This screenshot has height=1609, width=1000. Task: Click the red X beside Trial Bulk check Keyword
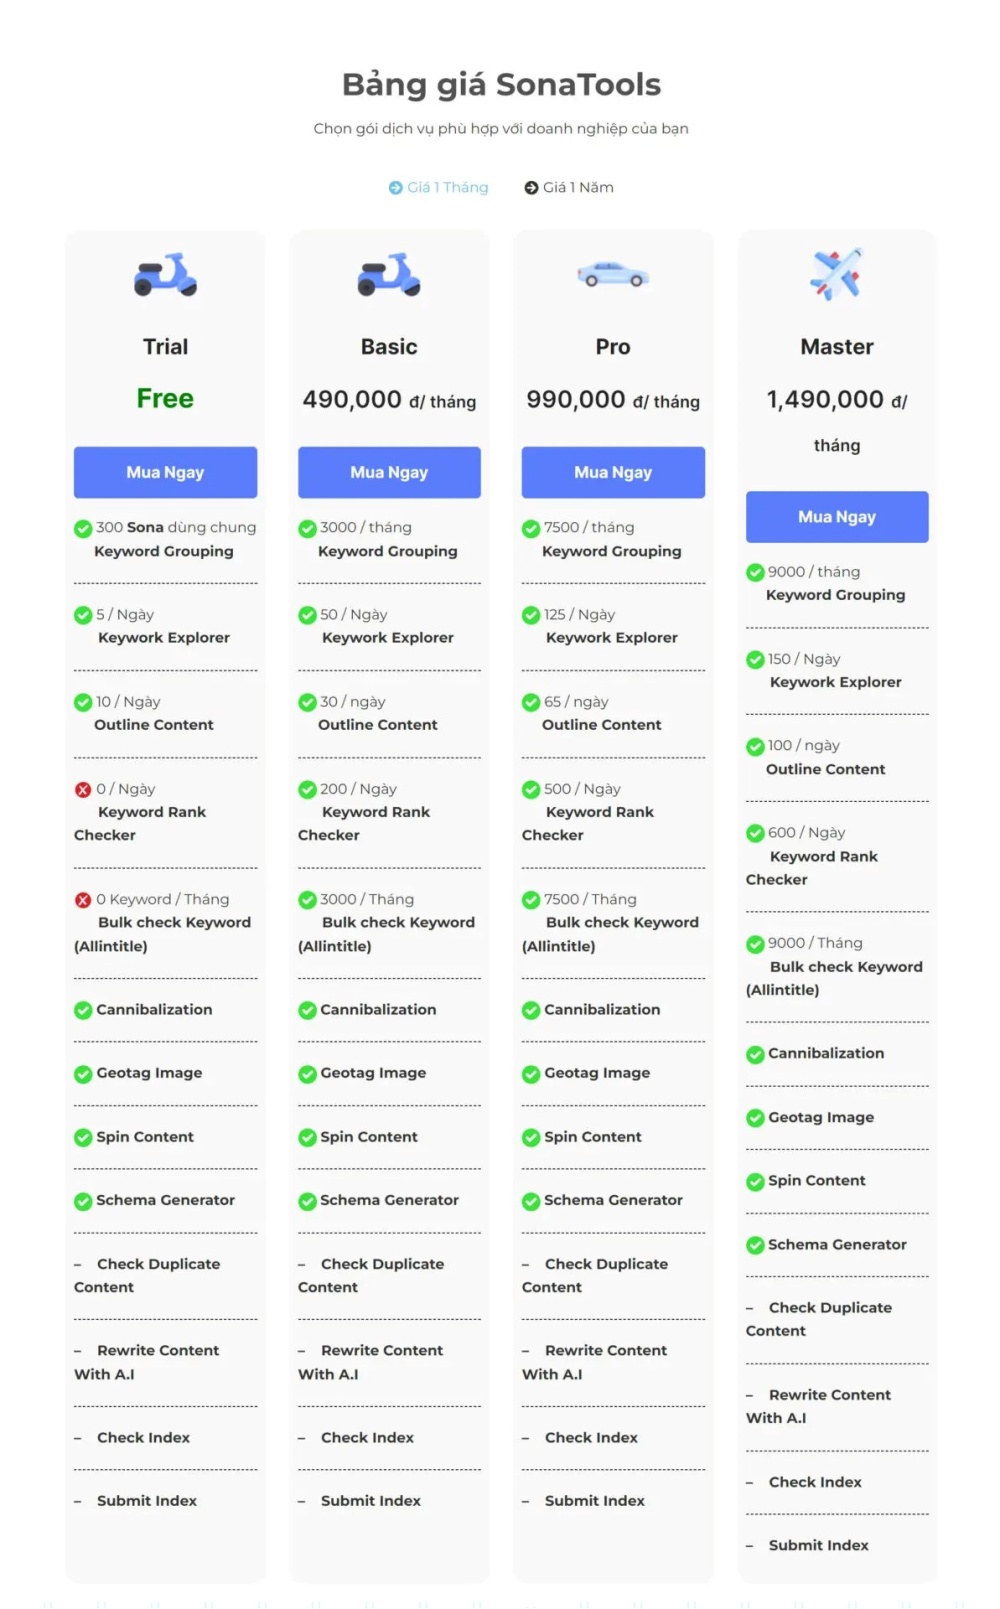83,900
